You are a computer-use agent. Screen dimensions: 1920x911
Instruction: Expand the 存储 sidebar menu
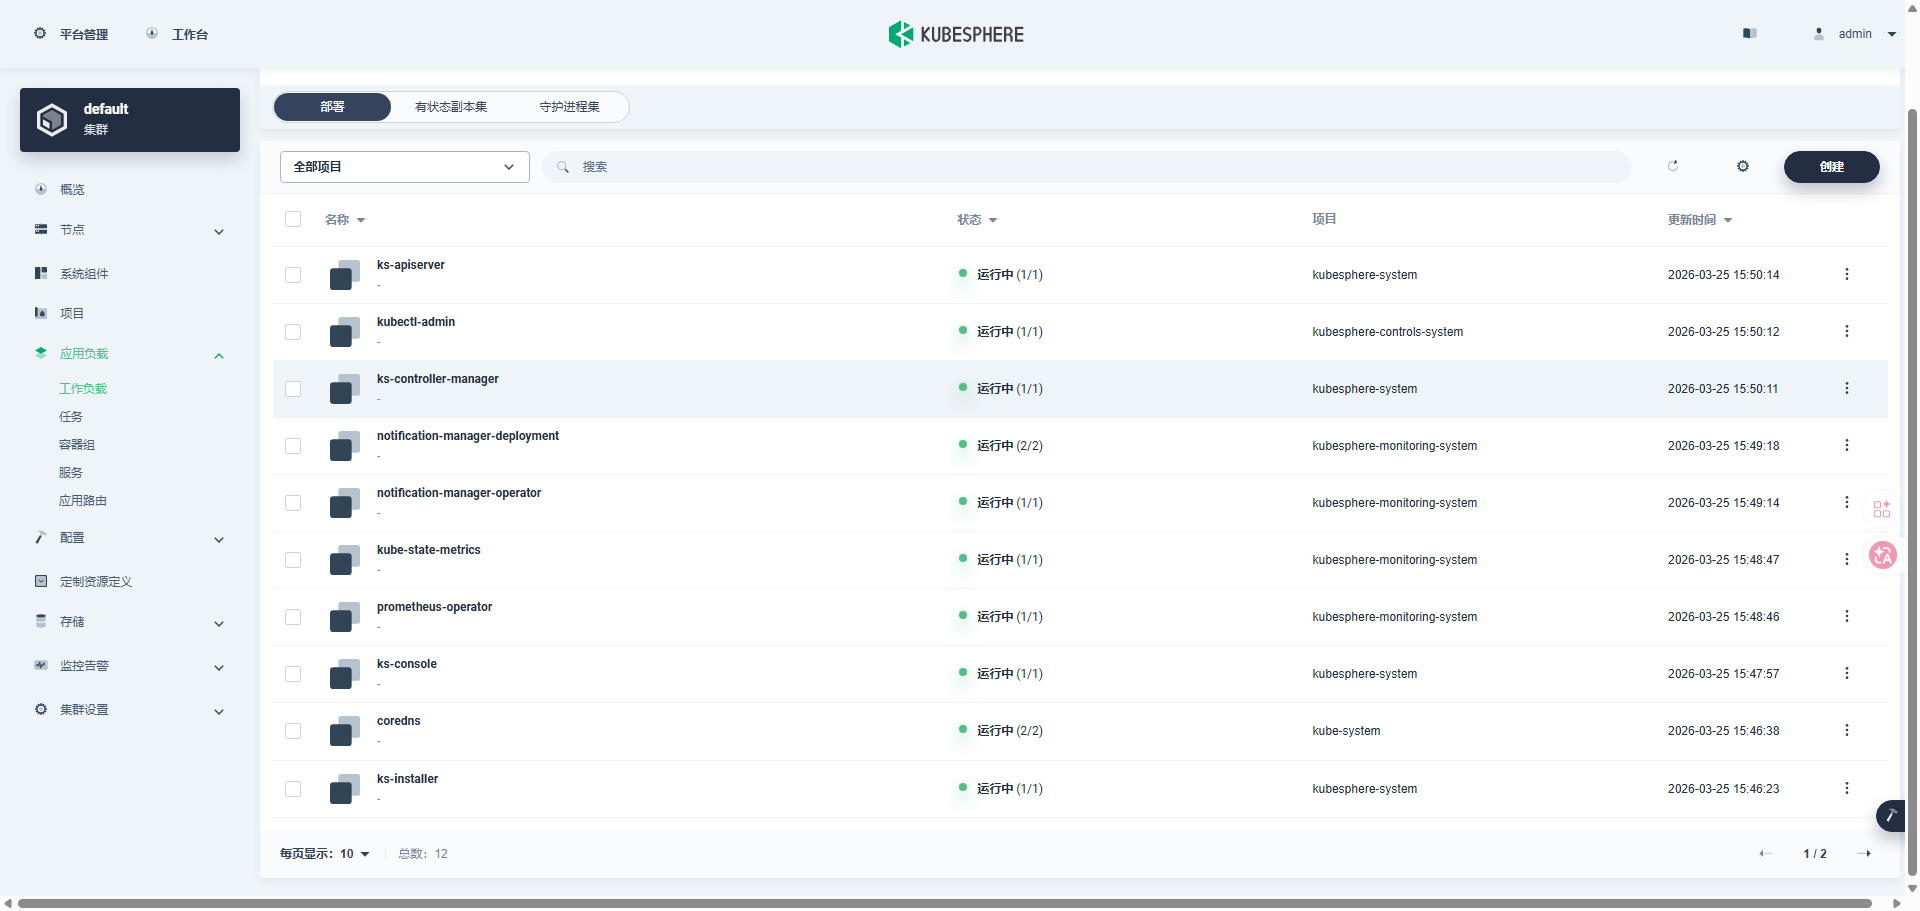219,624
